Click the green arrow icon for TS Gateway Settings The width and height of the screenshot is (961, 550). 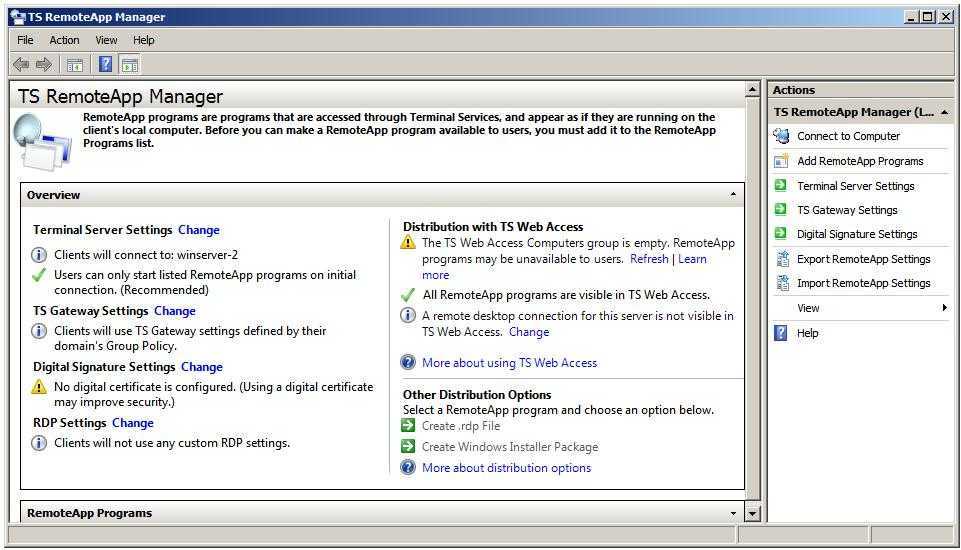coord(780,210)
